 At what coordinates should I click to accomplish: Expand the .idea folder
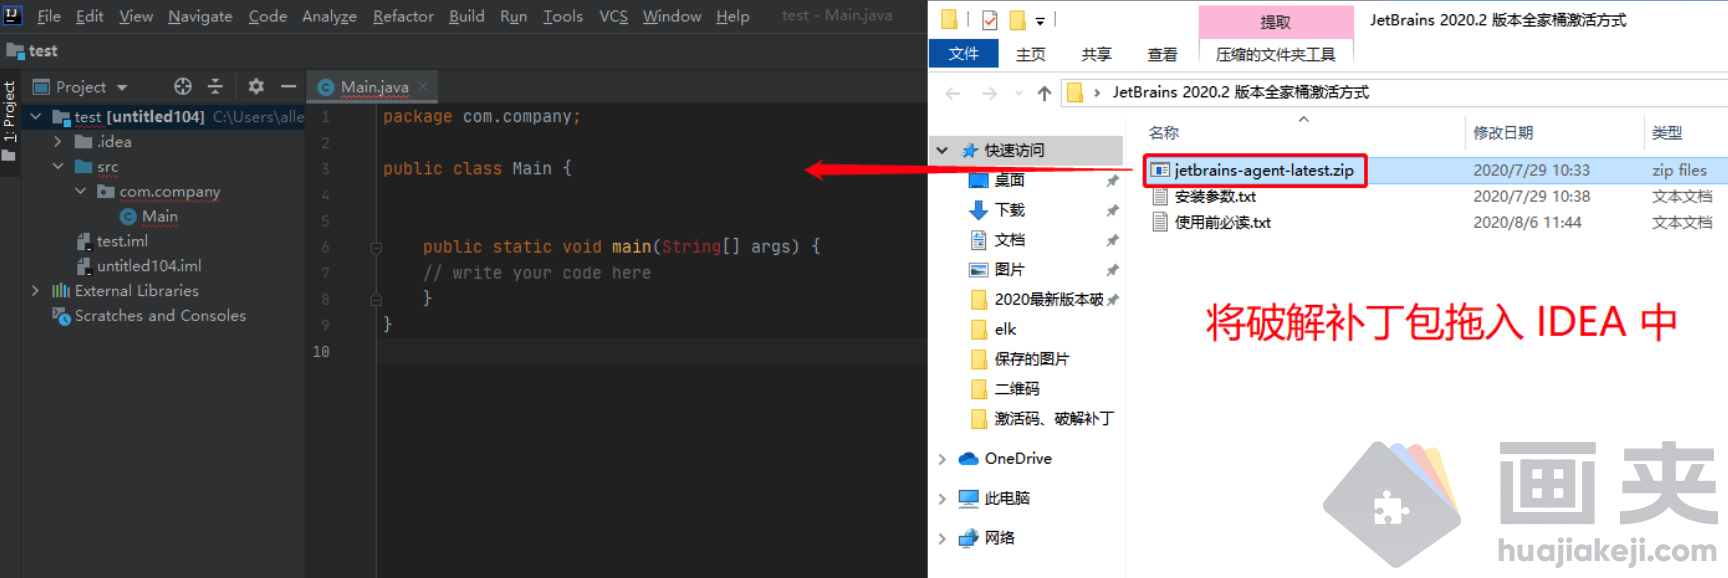(x=58, y=142)
